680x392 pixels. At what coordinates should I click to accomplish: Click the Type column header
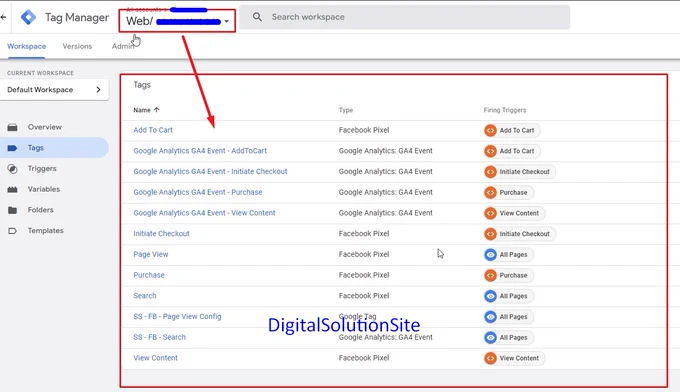pyautogui.click(x=346, y=110)
